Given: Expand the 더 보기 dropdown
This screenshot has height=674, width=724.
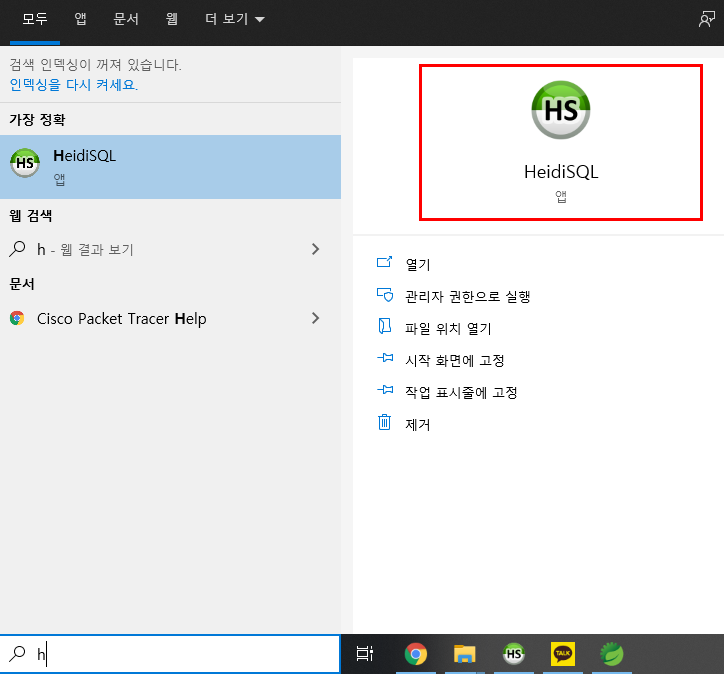Looking at the screenshot, I should point(235,19).
